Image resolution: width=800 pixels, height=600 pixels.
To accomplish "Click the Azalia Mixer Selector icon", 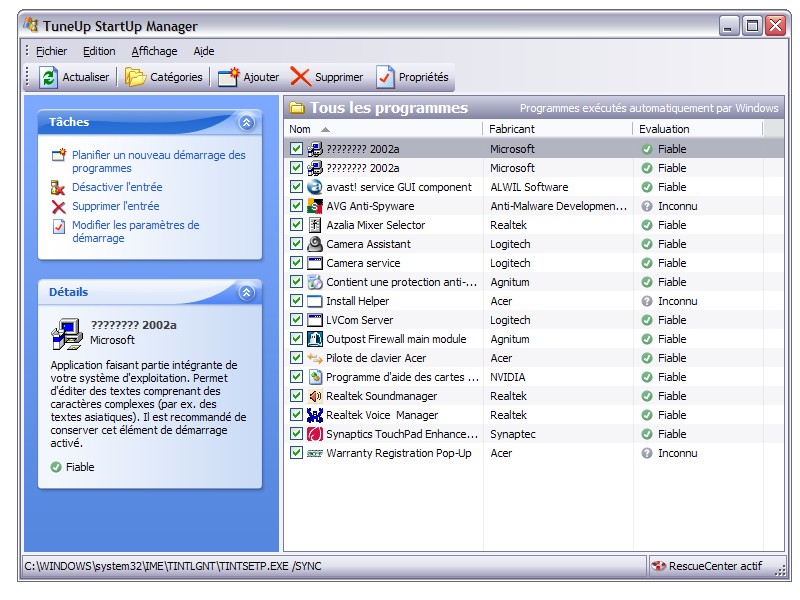I will 315,225.
